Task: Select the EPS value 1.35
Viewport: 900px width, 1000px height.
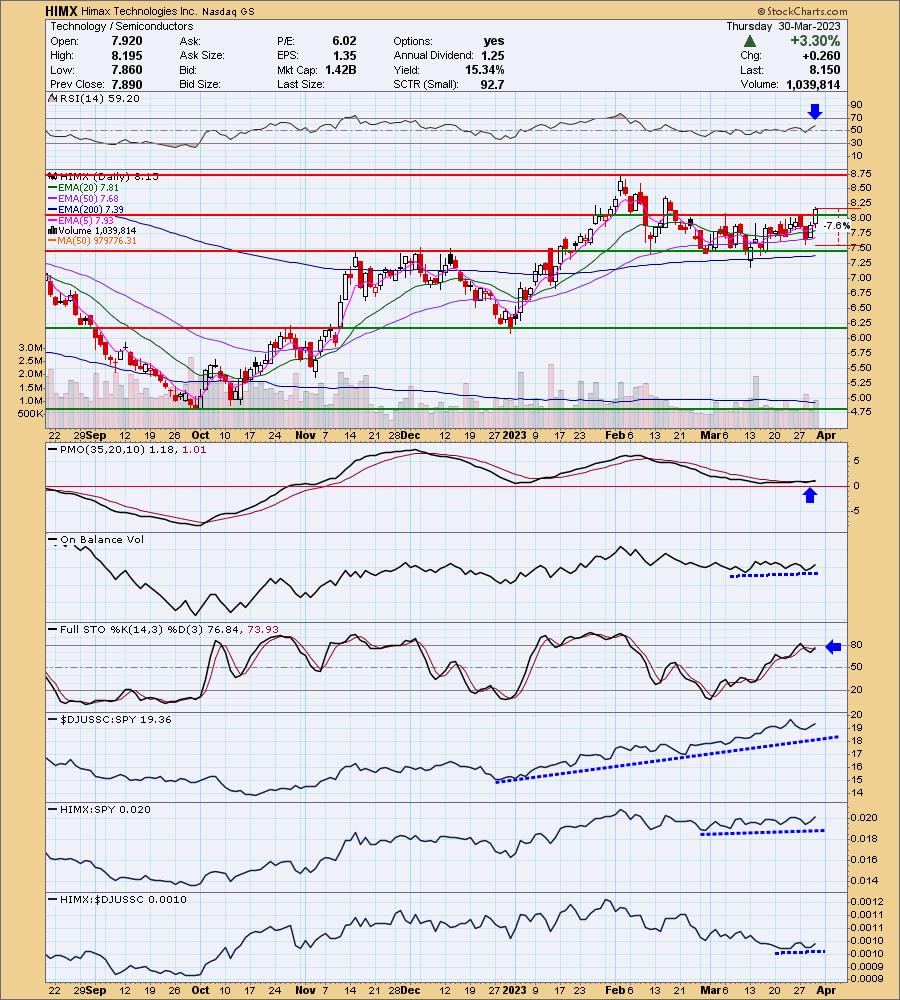Action: coord(344,55)
